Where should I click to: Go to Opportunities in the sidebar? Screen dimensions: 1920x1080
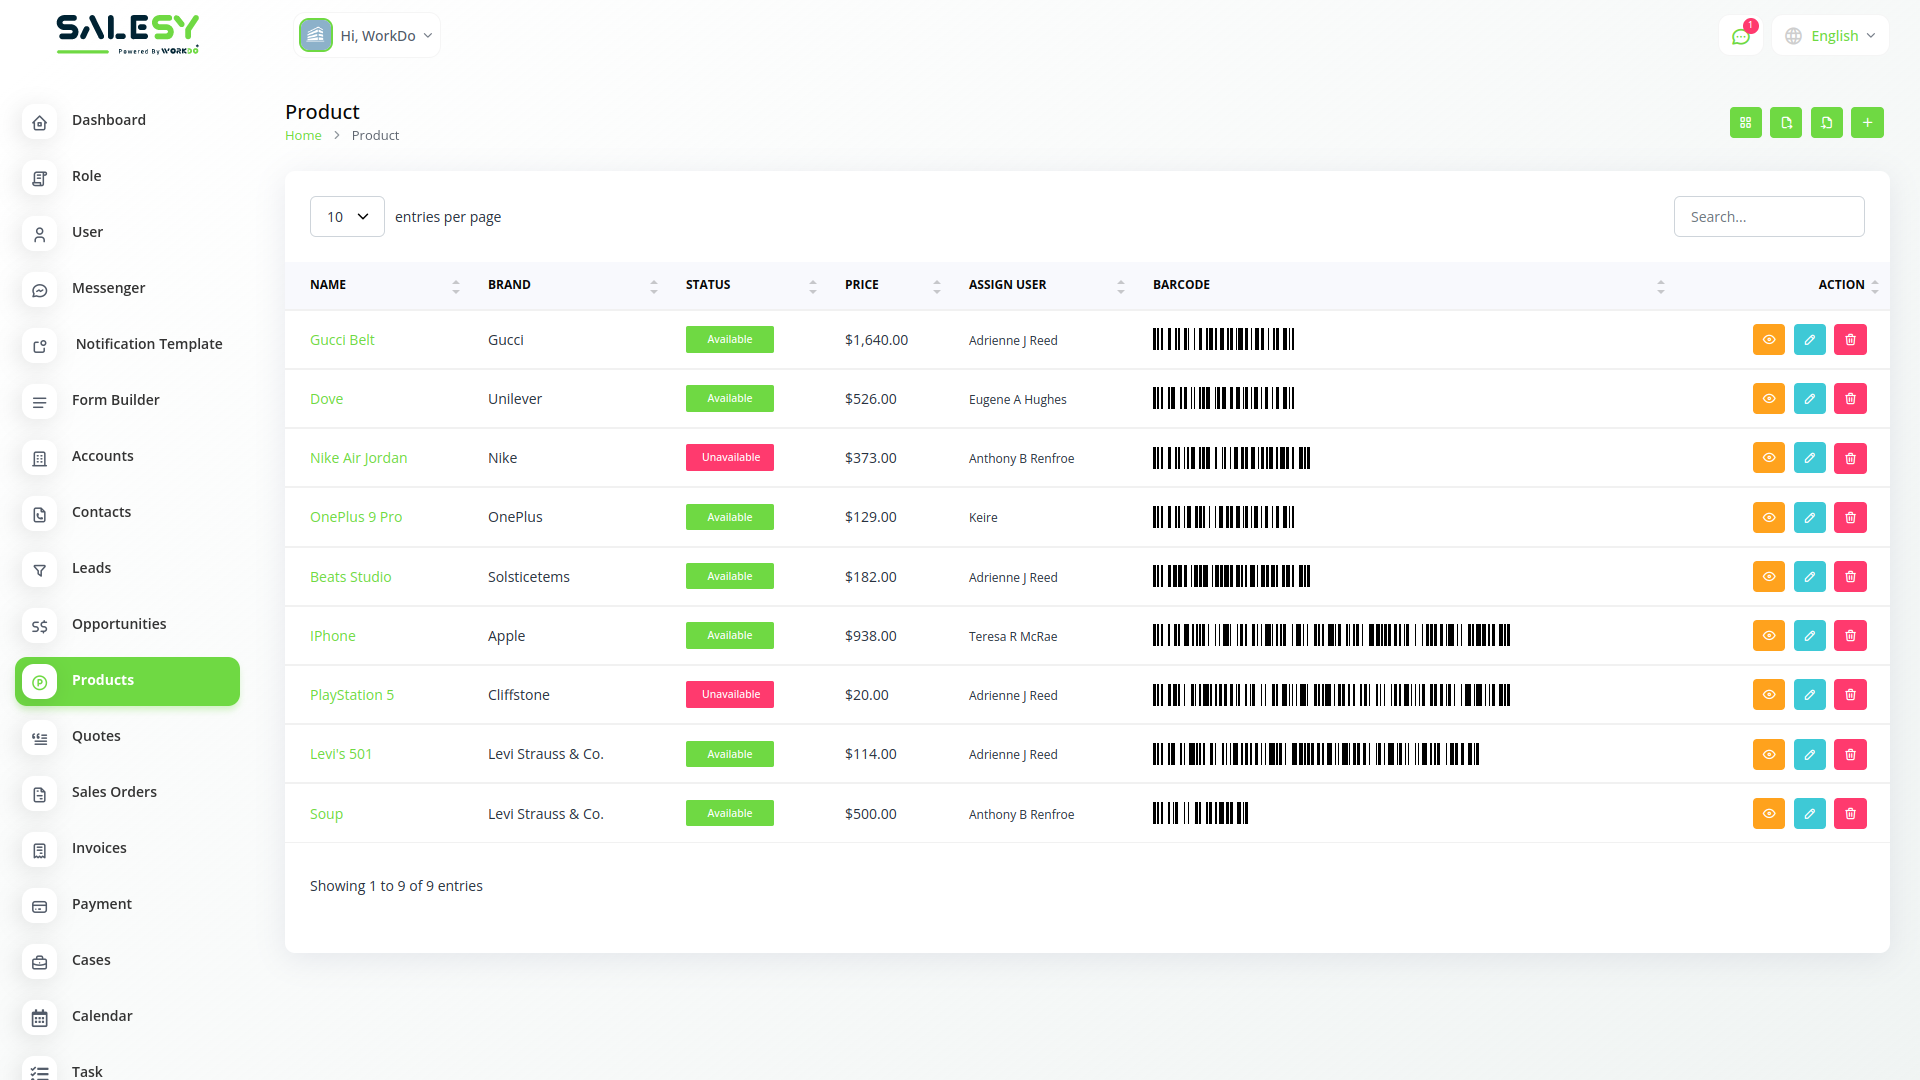(119, 624)
